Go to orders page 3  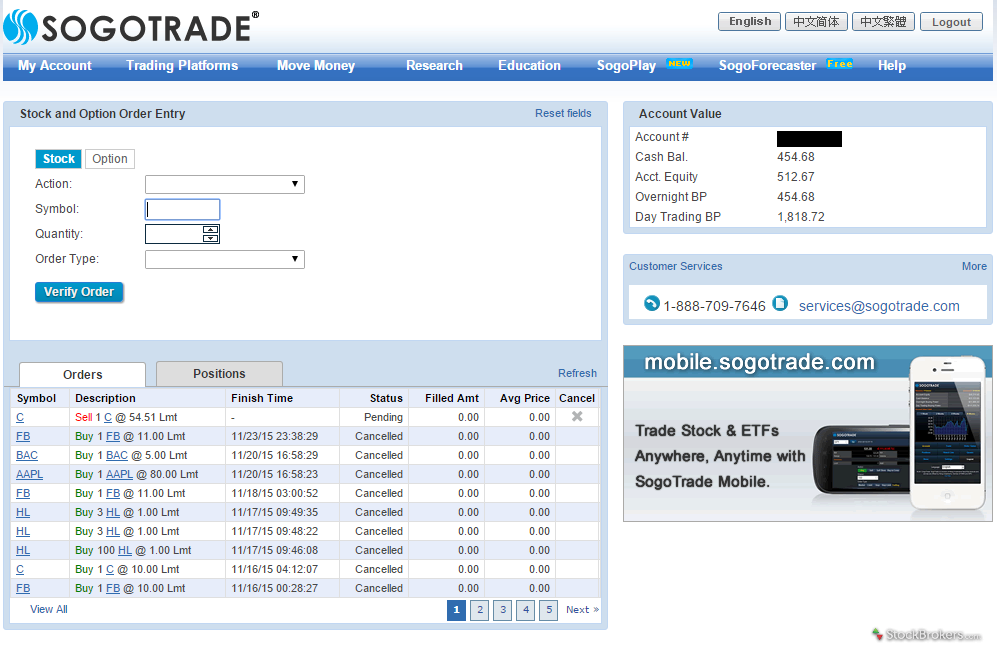point(503,610)
